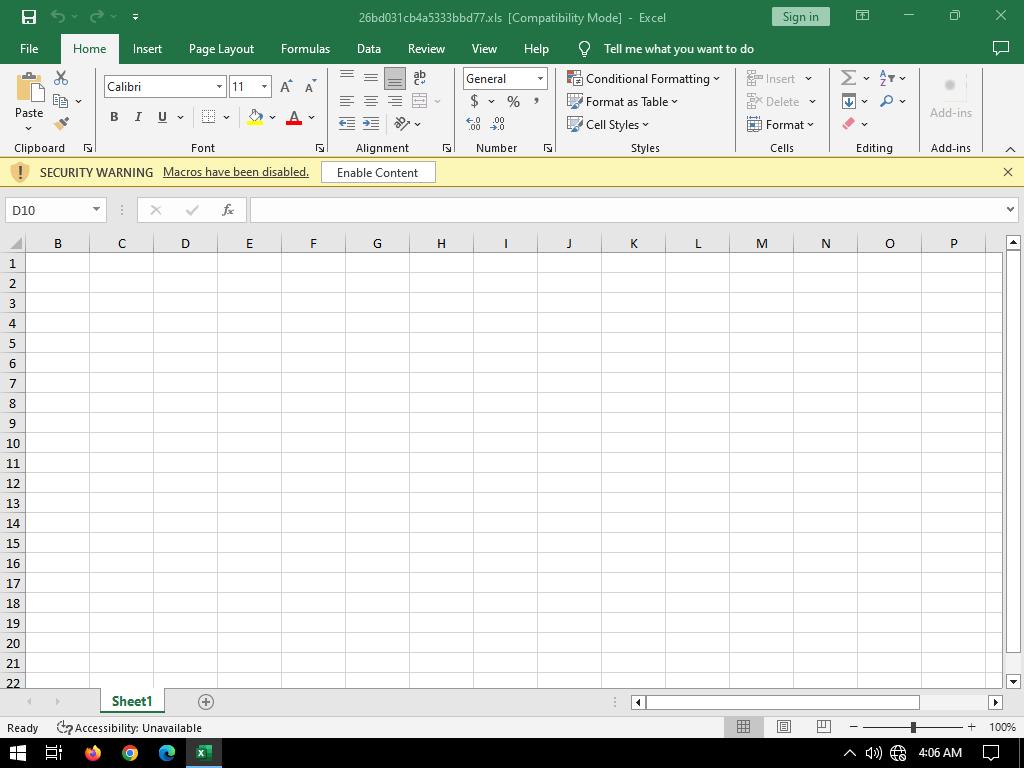Click the Insert Function fx icon

click(x=228, y=210)
